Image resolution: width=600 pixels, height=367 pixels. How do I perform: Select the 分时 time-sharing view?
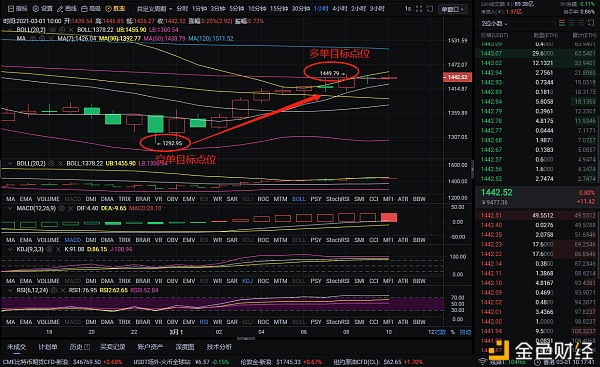182,8
